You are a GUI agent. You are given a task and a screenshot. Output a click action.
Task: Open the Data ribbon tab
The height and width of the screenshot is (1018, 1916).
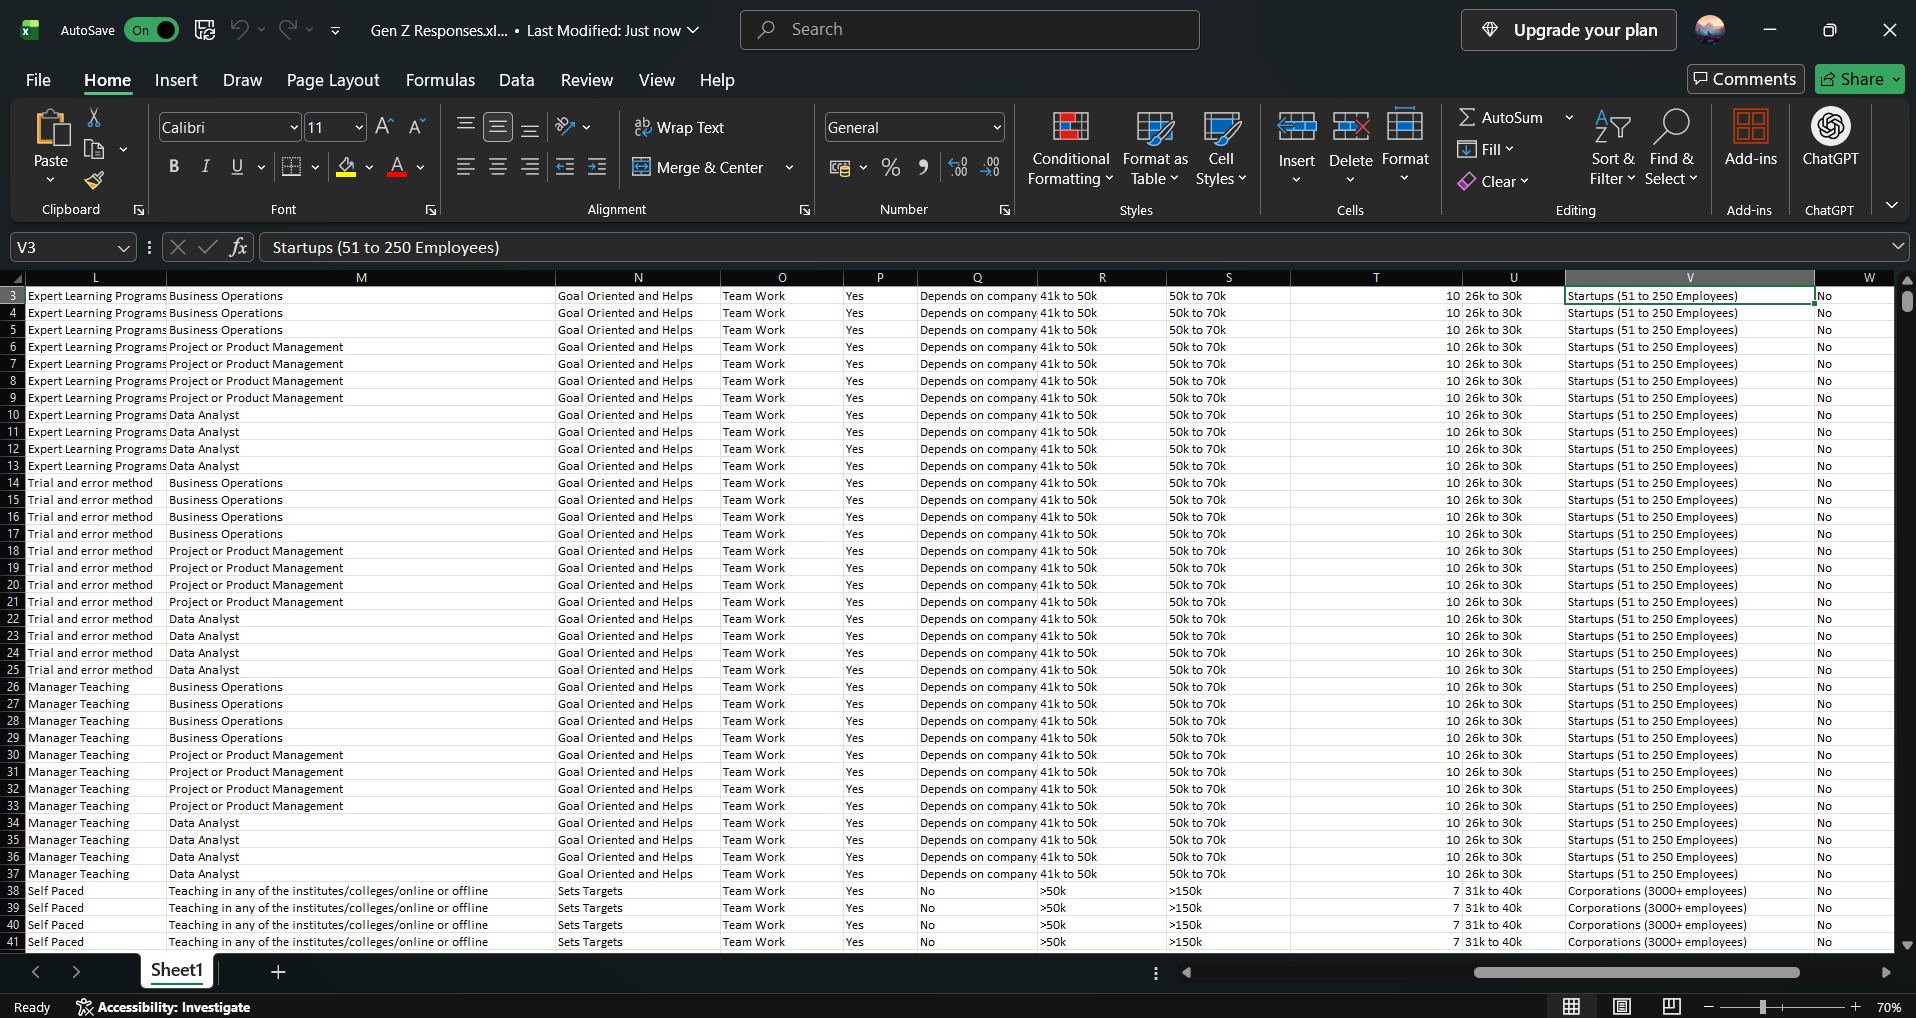click(x=516, y=80)
